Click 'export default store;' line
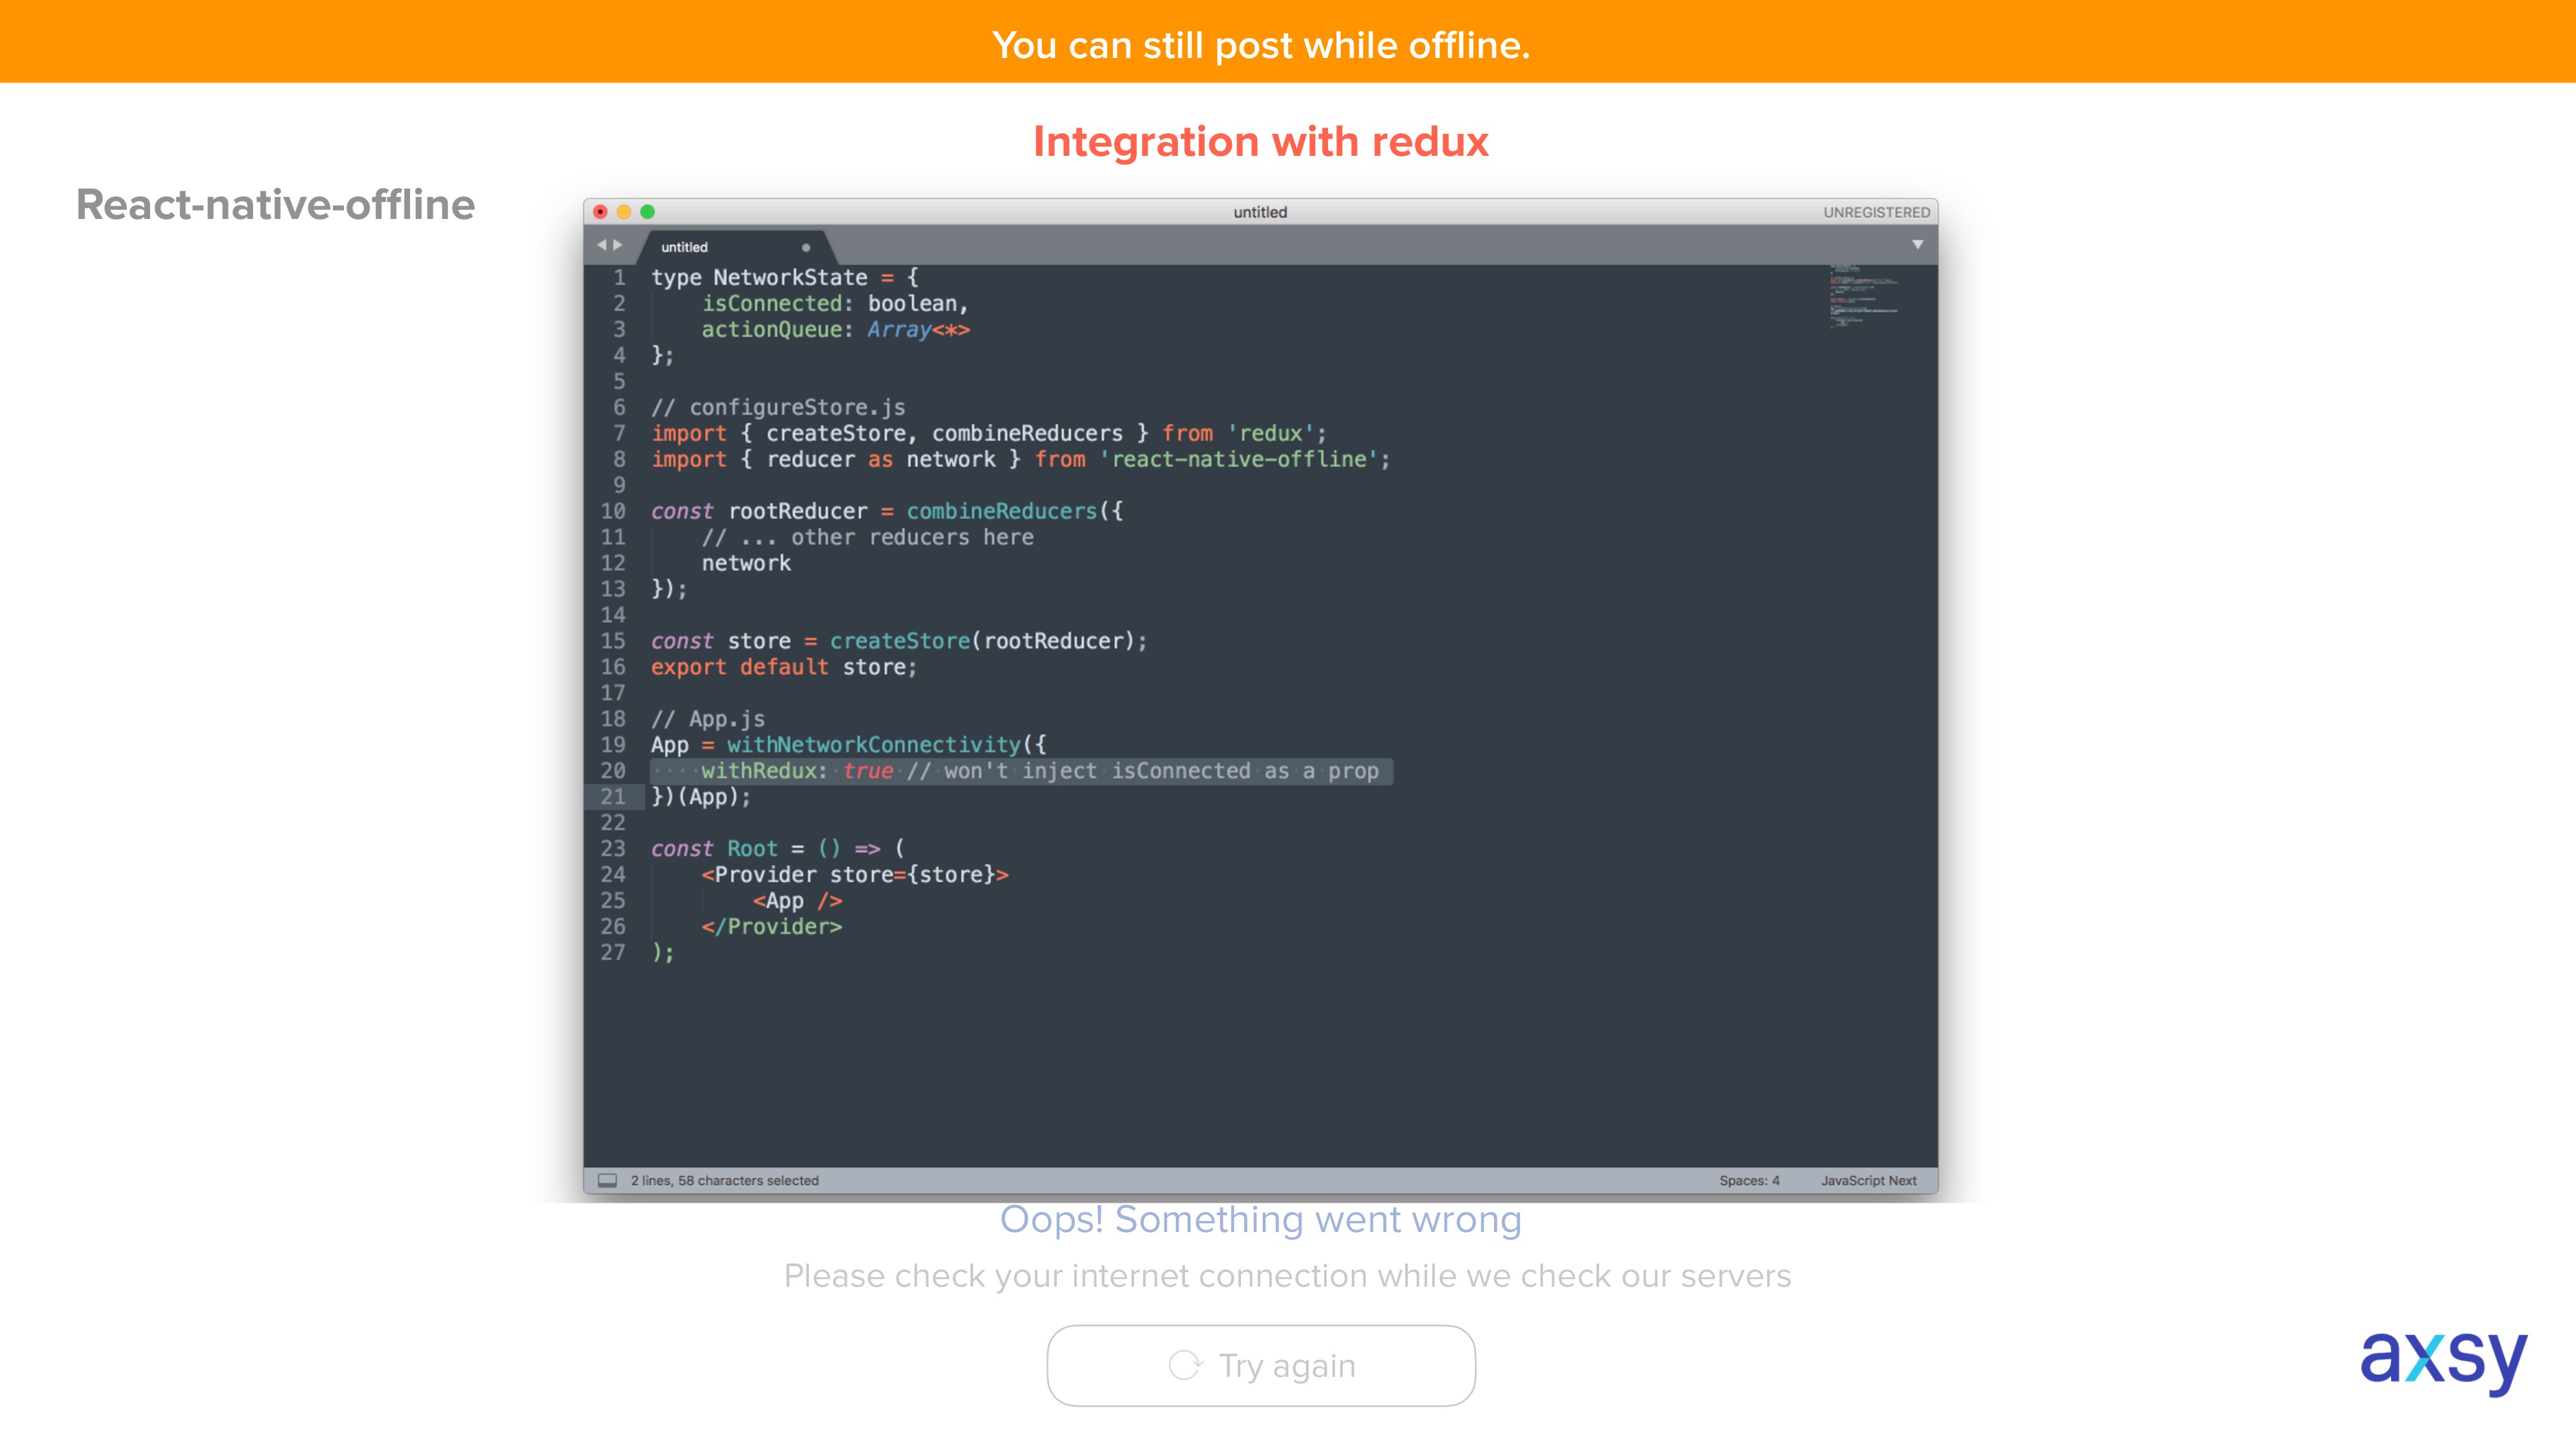Image resolution: width=2576 pixels, height=1449 pixels. click(784, 667)
